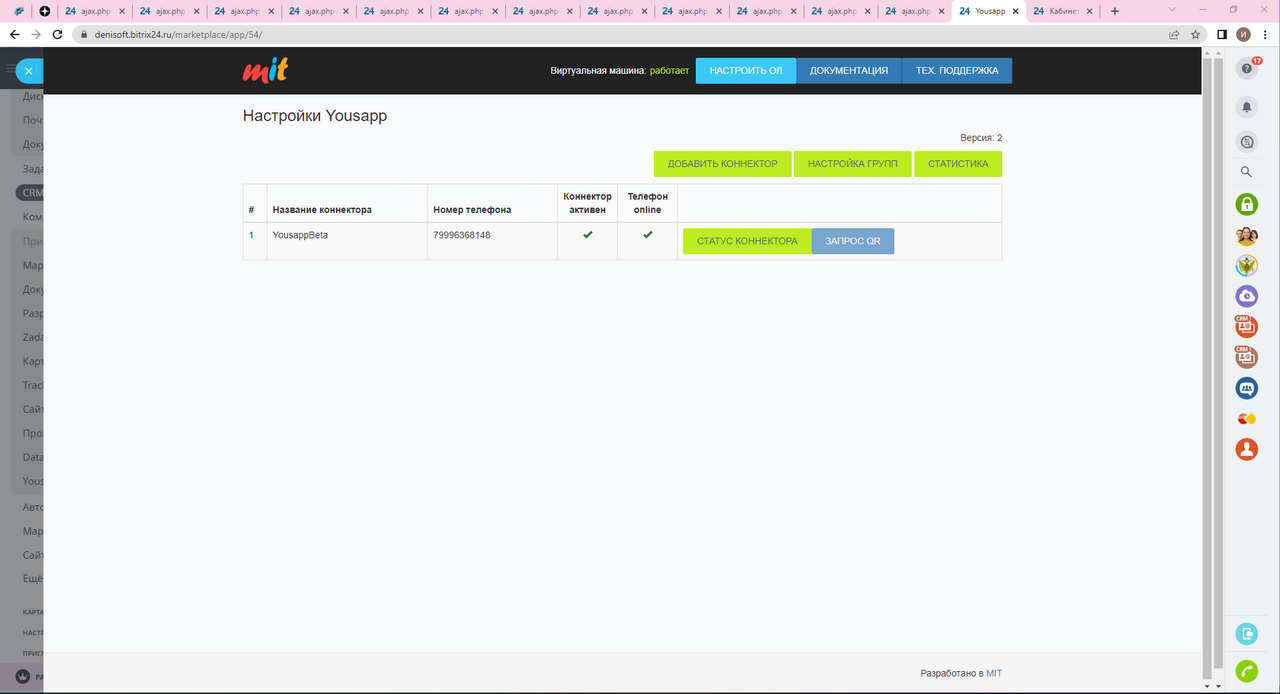Open the emblem avatar chat
The image size is (1280, 694).
pyautogui.click(x=1247, y=266)
